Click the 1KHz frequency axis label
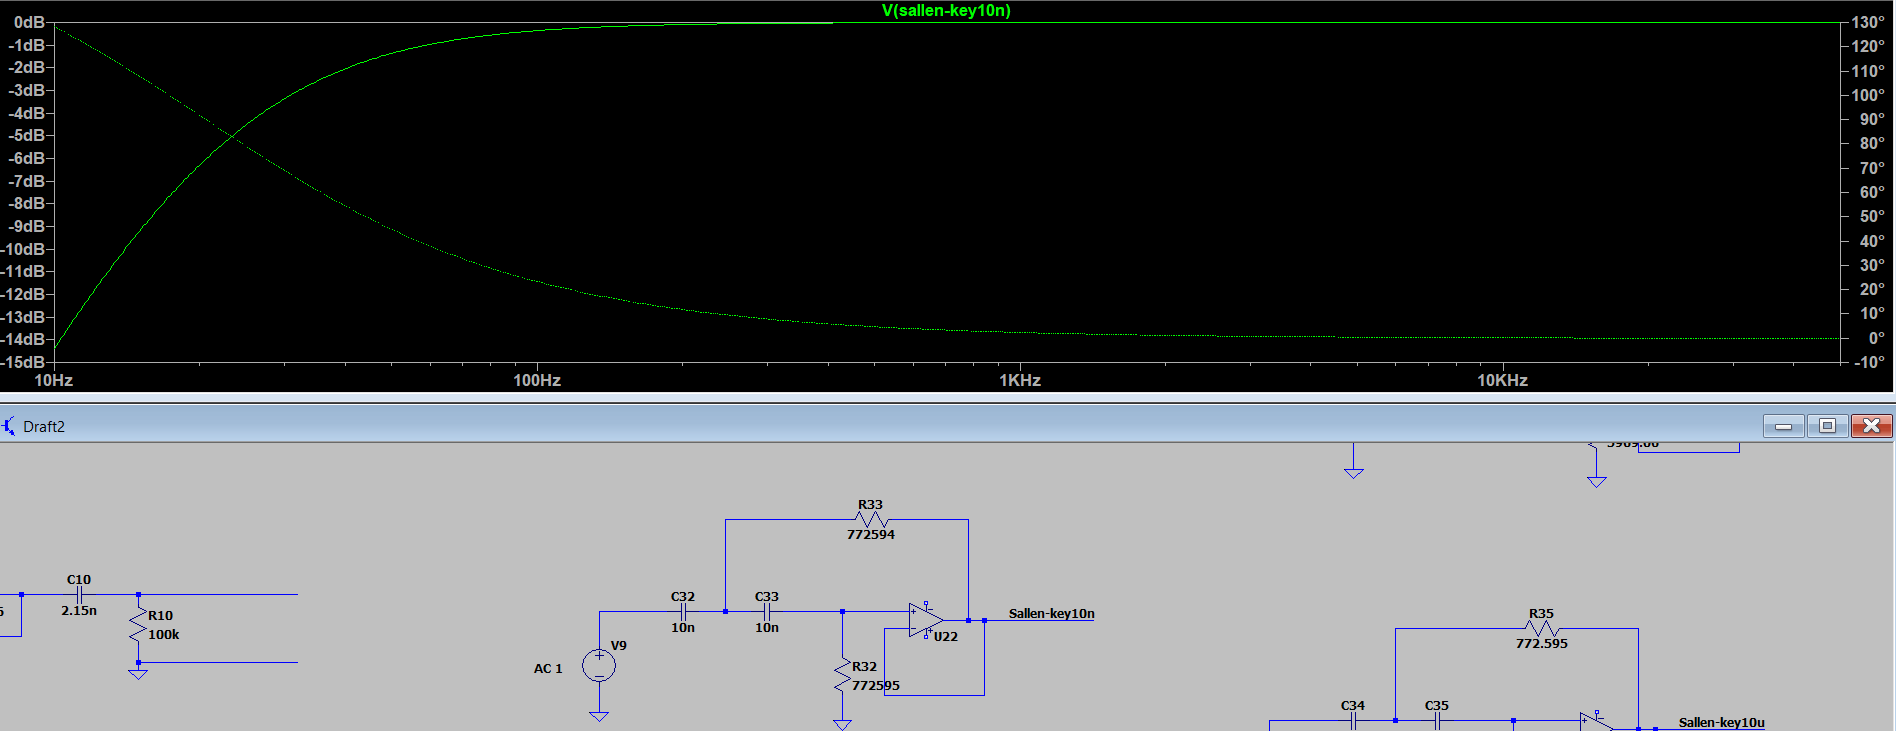This screenshot has height=731, width=1896. point(1020,380)
